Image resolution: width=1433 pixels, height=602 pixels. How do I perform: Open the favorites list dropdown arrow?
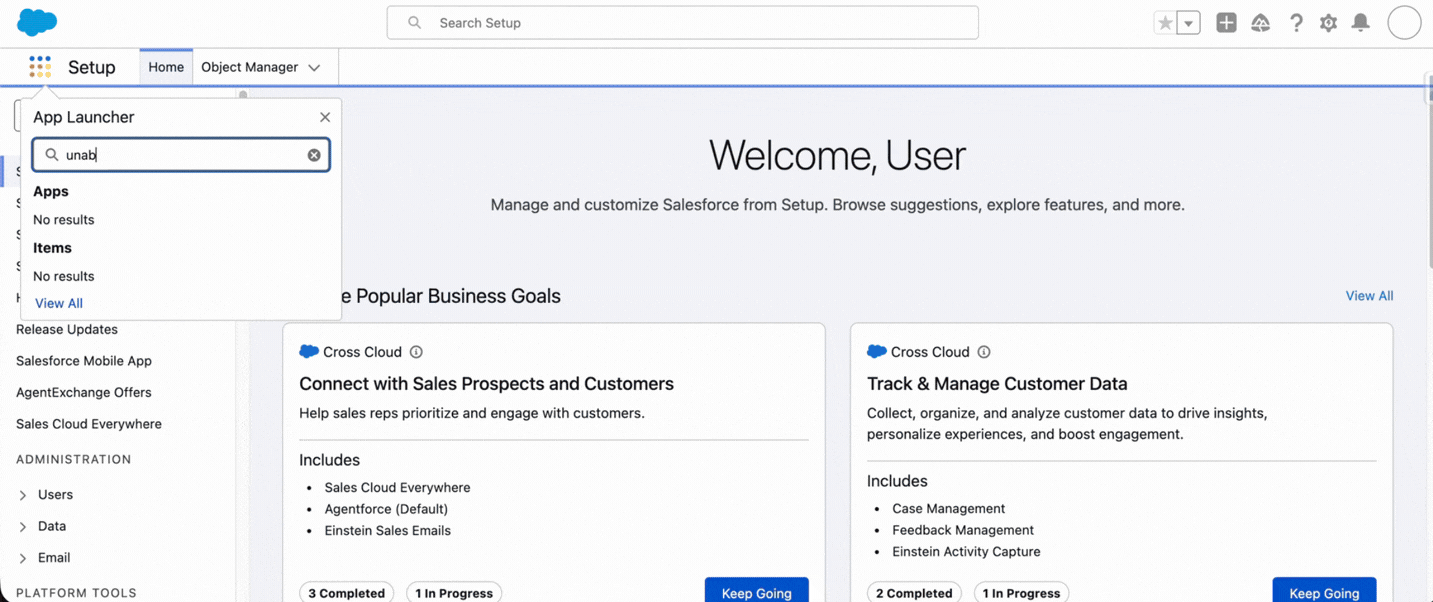pyautogui.click(x=1189, y=23)
